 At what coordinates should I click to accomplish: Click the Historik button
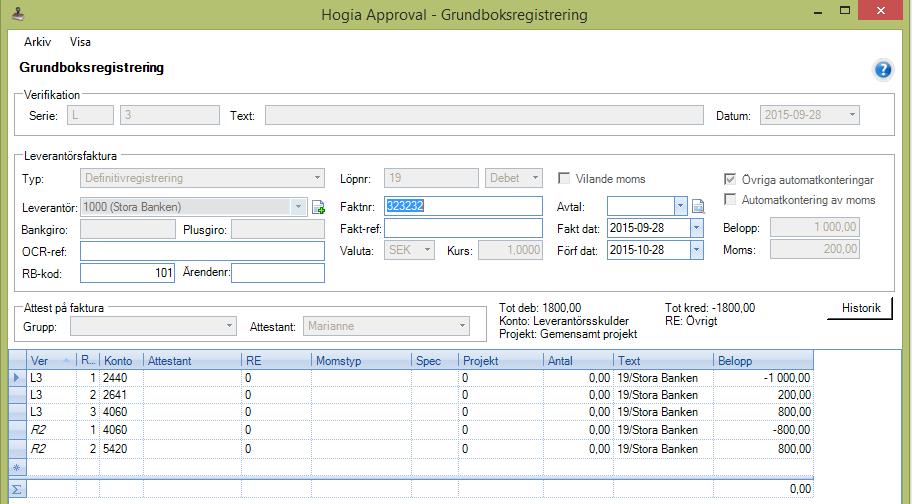860,308
